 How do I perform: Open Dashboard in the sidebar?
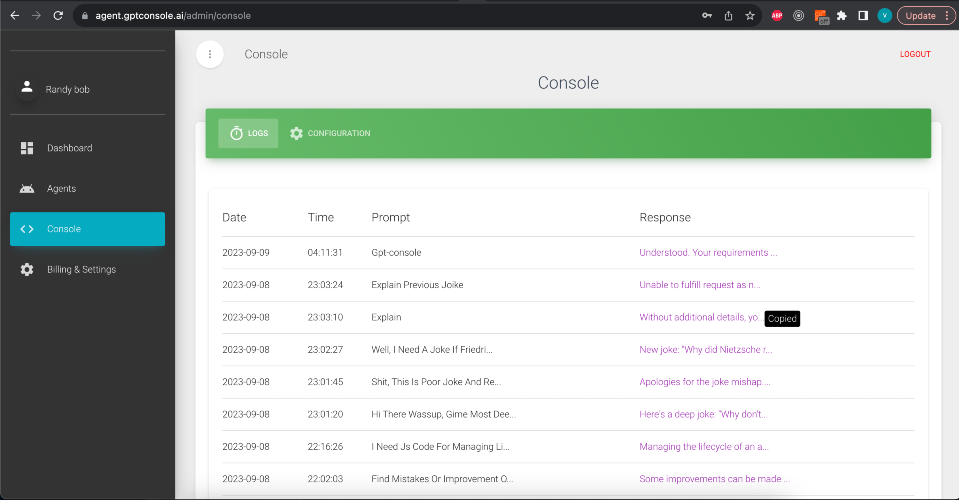87,148
